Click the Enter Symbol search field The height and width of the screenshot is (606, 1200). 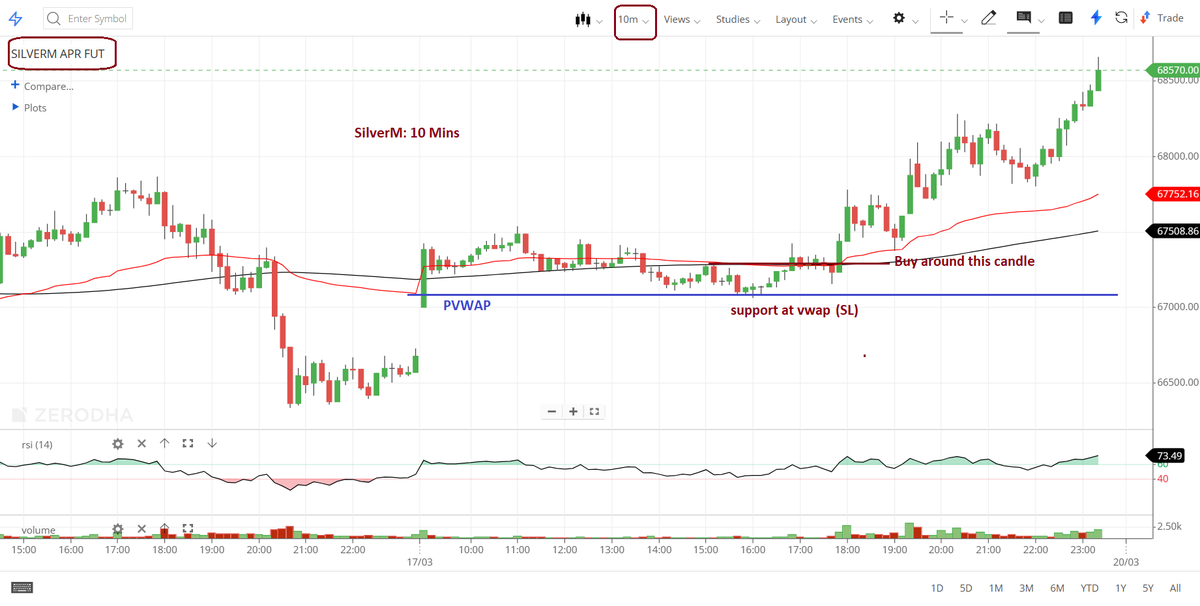pyautogui.click(x=88, y=19)
